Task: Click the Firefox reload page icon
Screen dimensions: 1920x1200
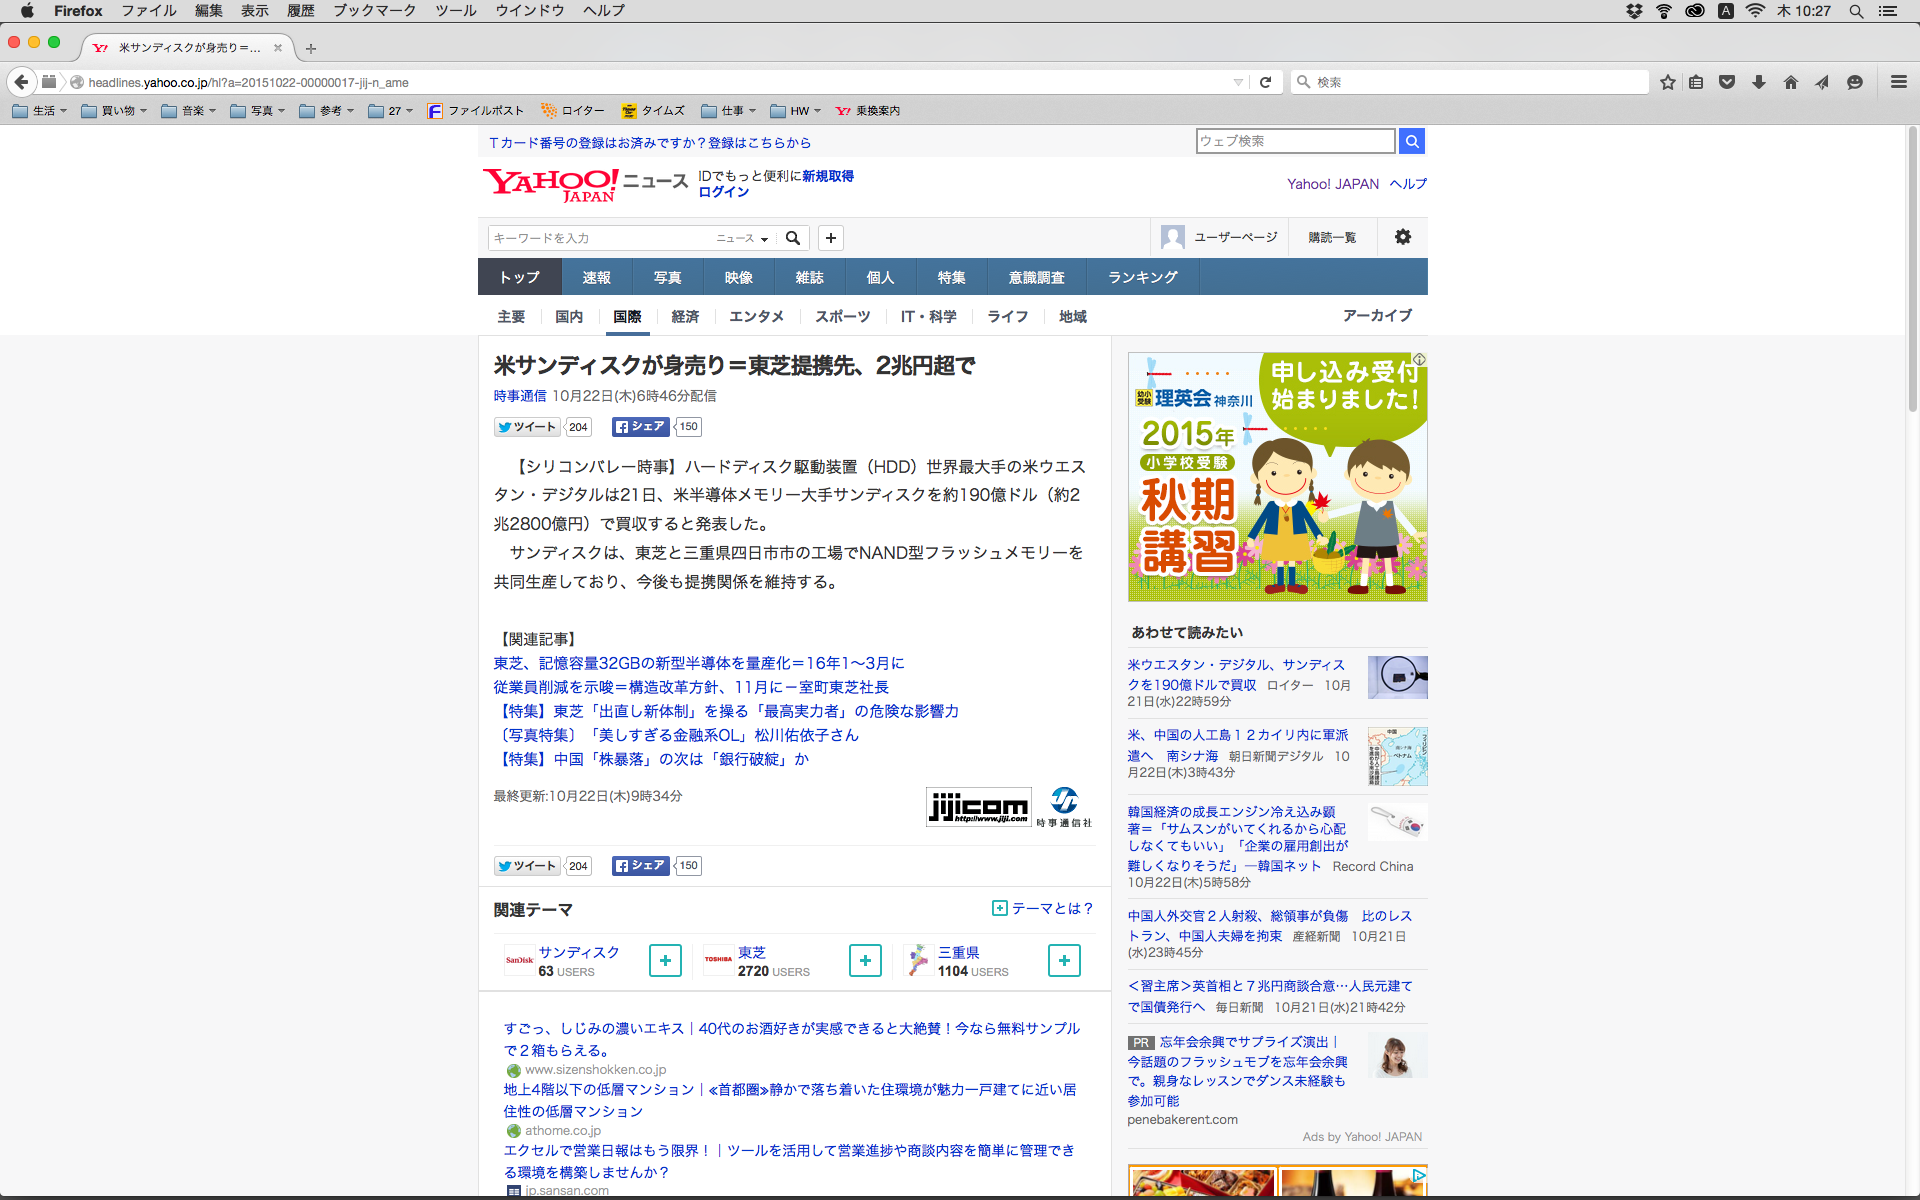Action: point(1265,82)
